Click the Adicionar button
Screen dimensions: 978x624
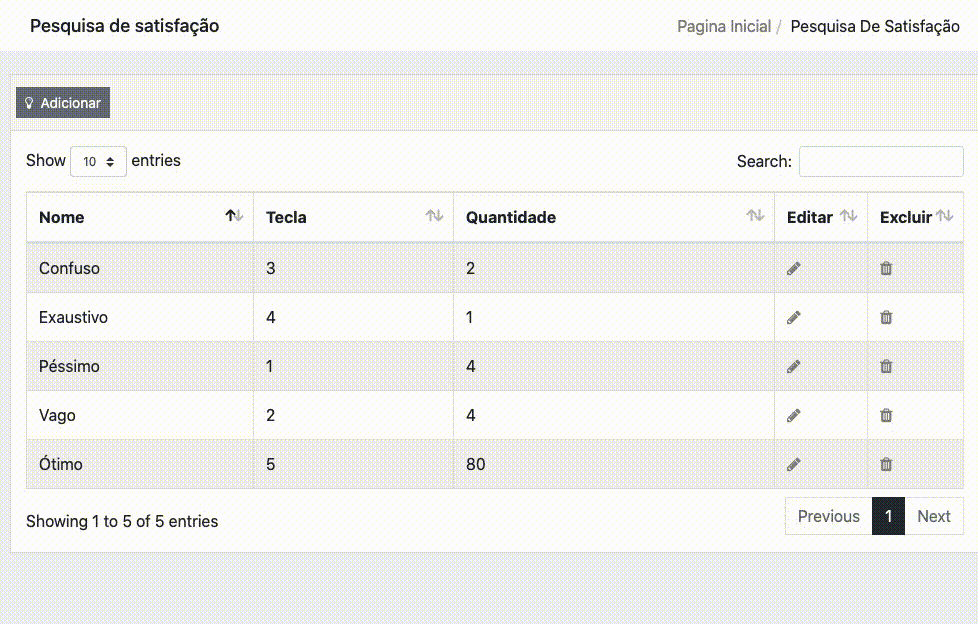[63, 103]
